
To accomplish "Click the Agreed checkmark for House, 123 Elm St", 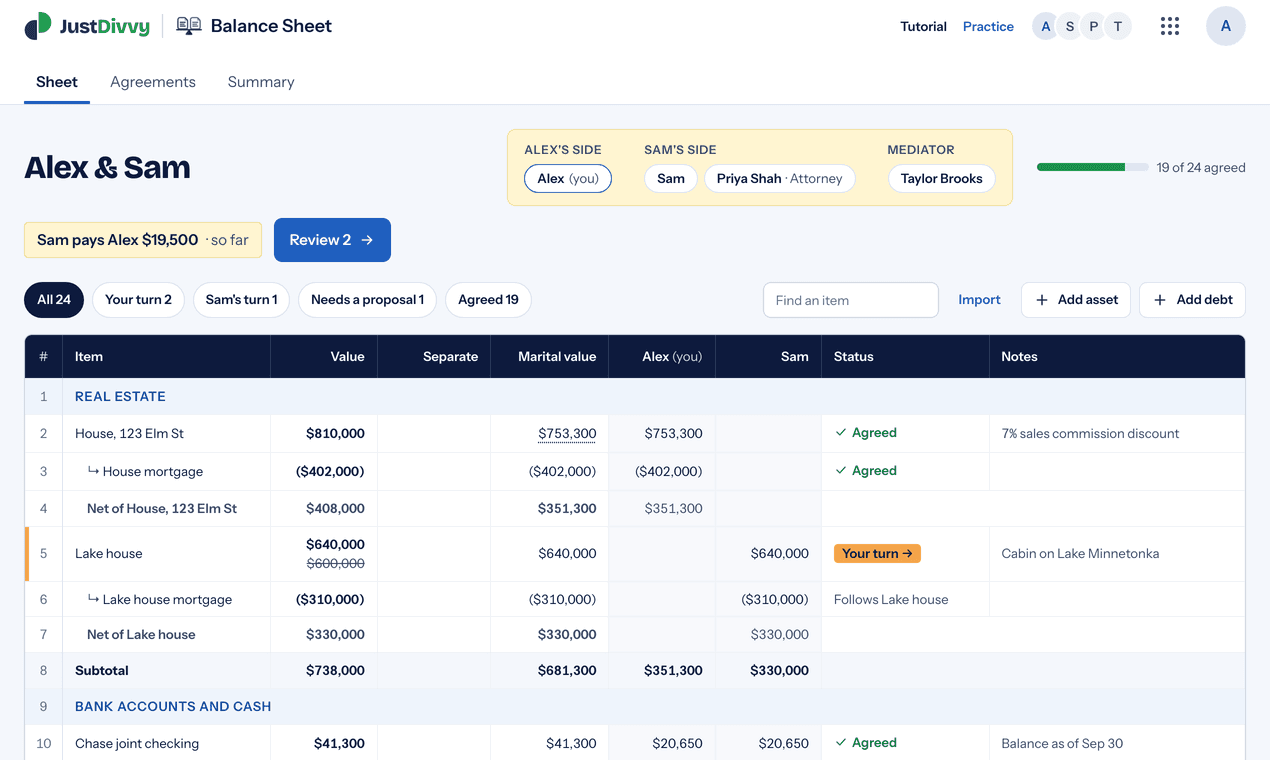I will 841,433.
